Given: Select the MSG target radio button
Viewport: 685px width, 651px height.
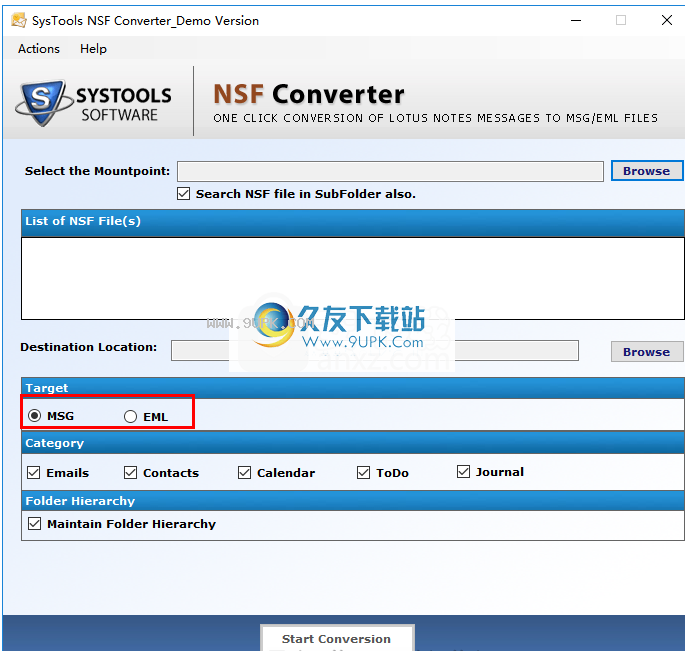Looking at the screenshot, I should [35, 416].
